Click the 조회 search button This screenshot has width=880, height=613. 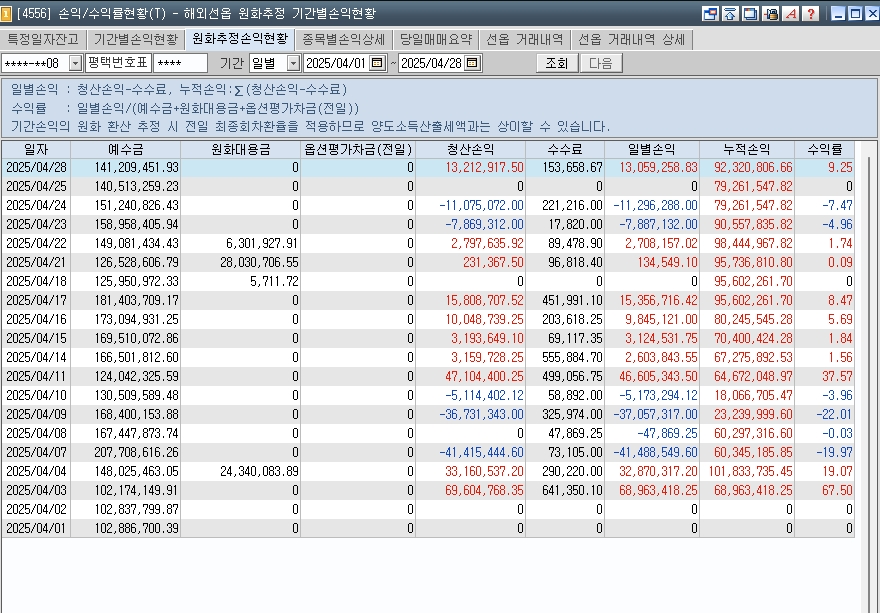[x=557, y=63]
